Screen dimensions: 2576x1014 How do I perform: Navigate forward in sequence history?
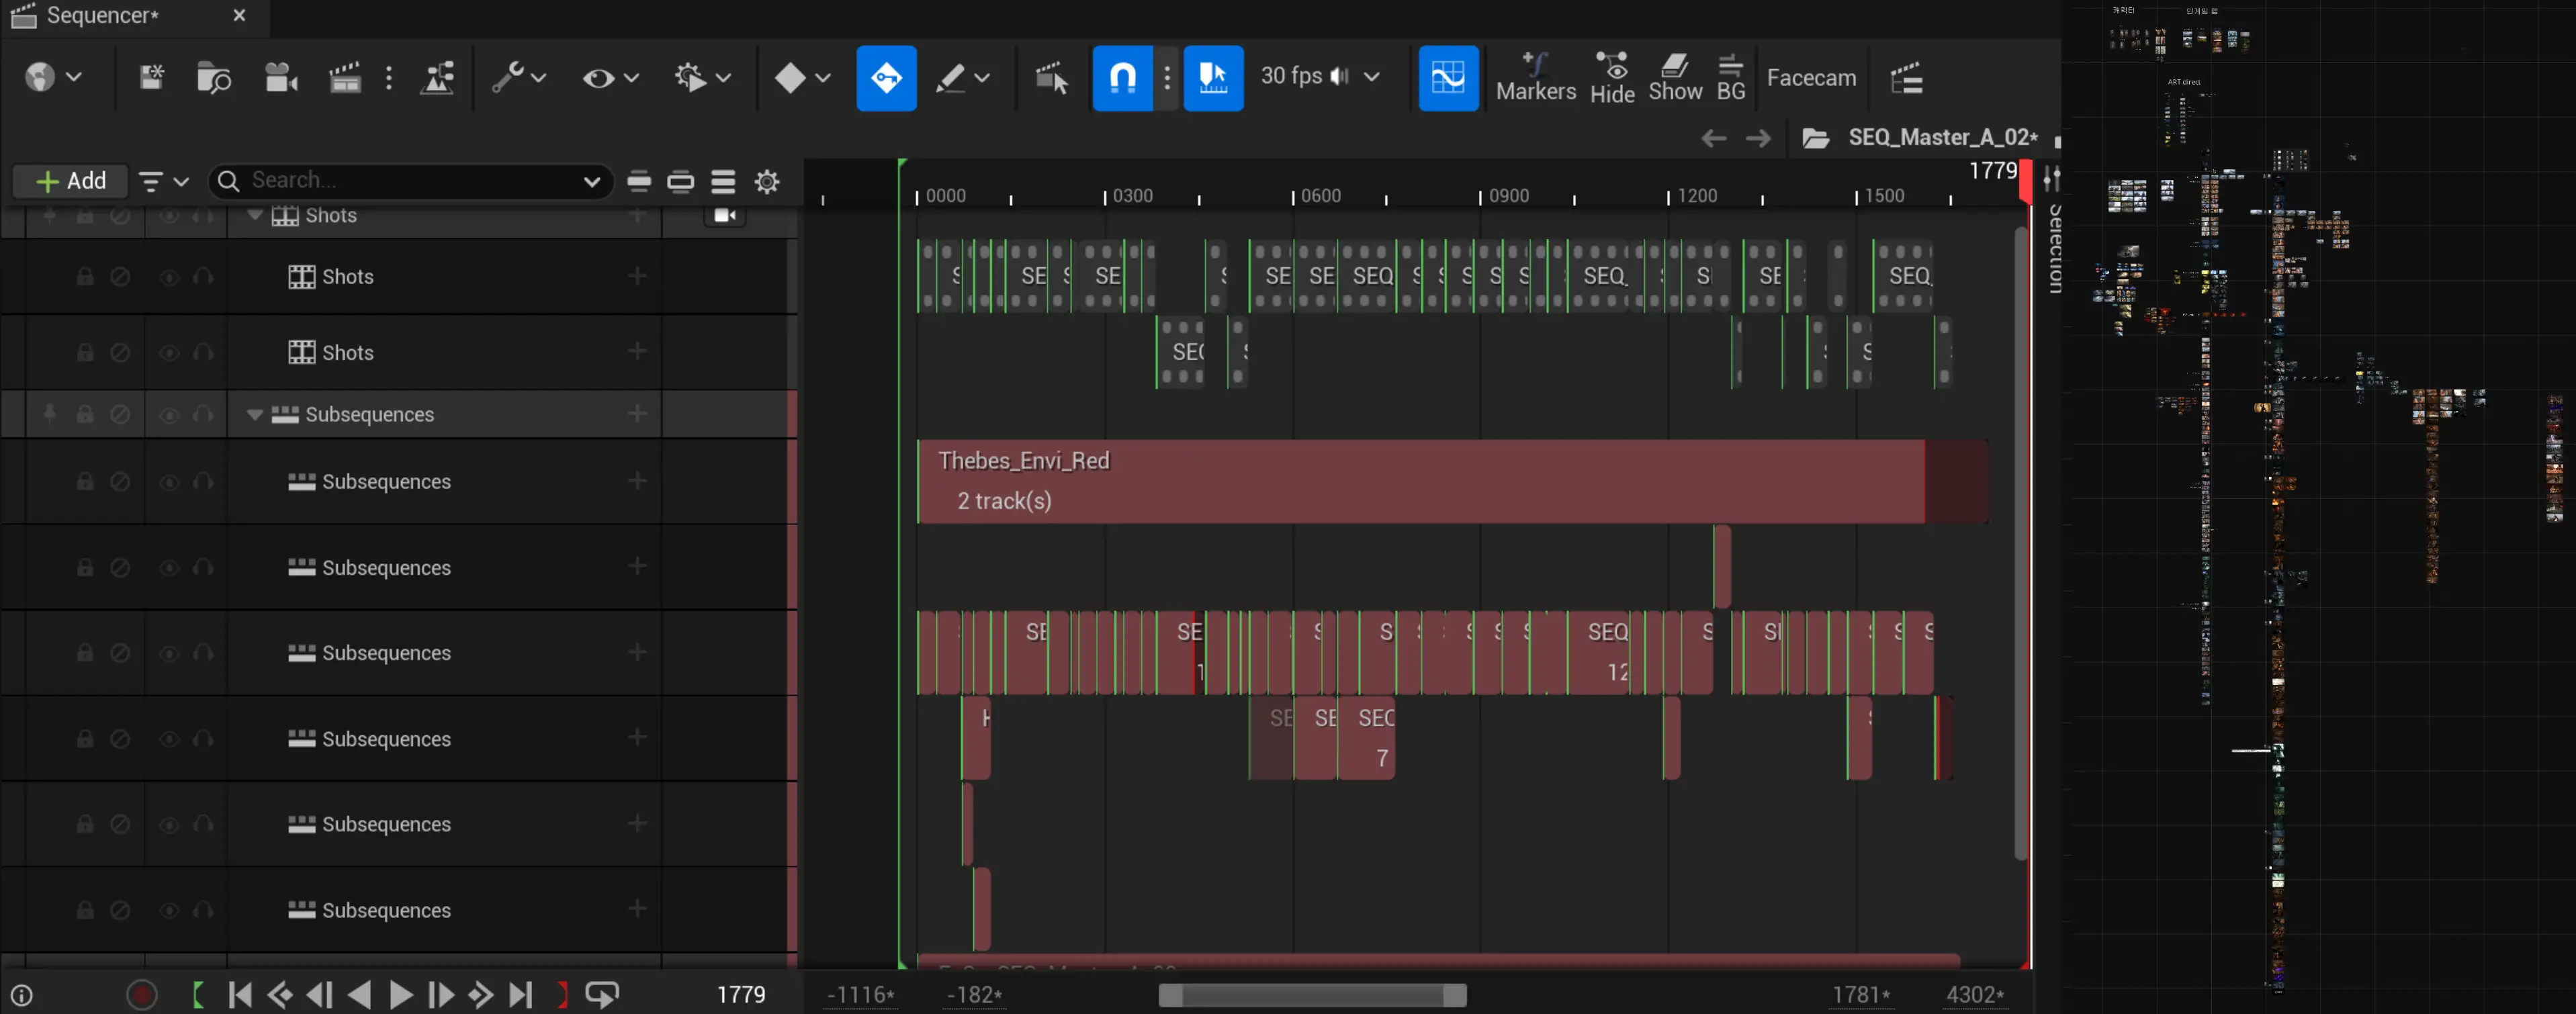coord(1758,138)
